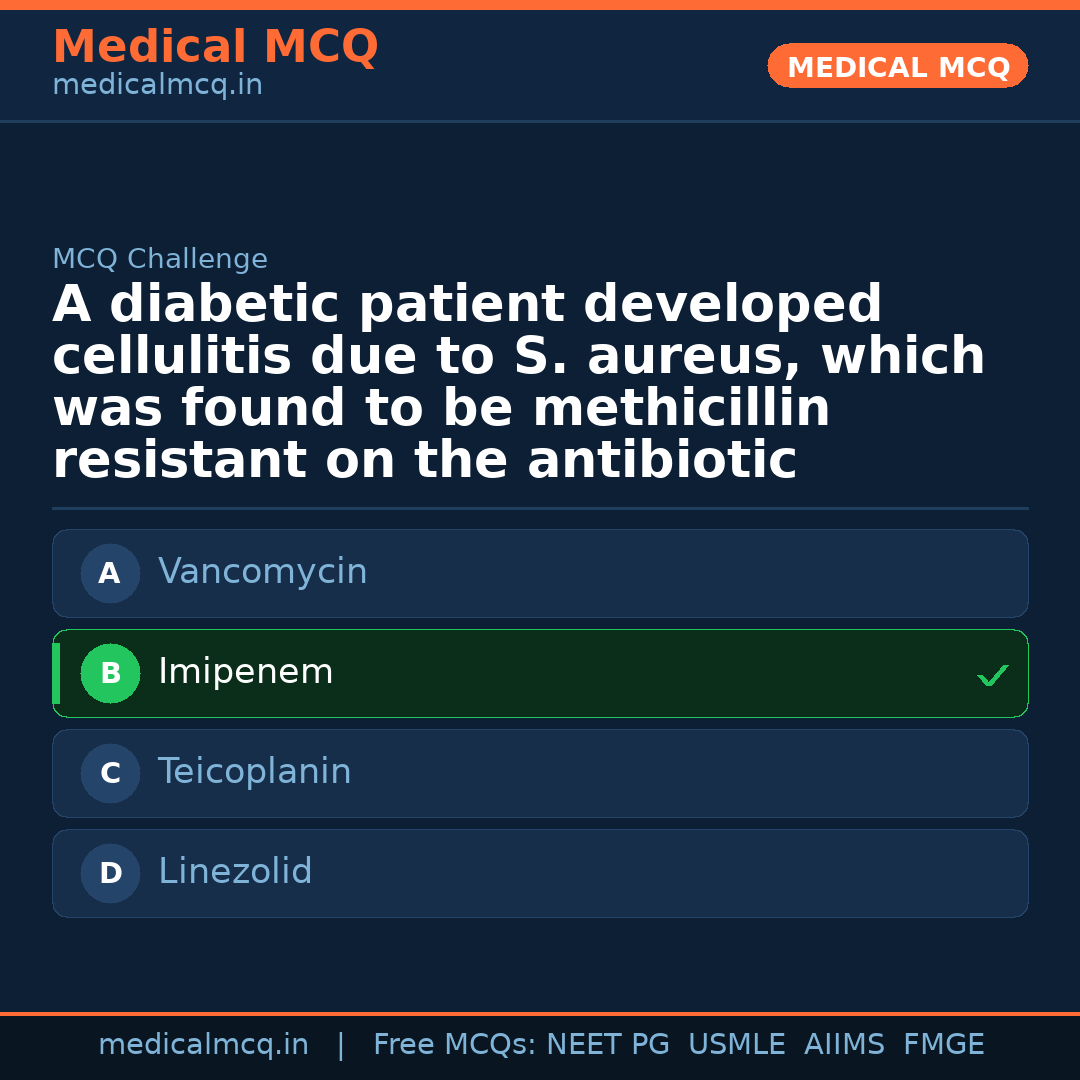1080x1080 pixels.
Task: Click the letter A option badge
Action: [110, 574]
